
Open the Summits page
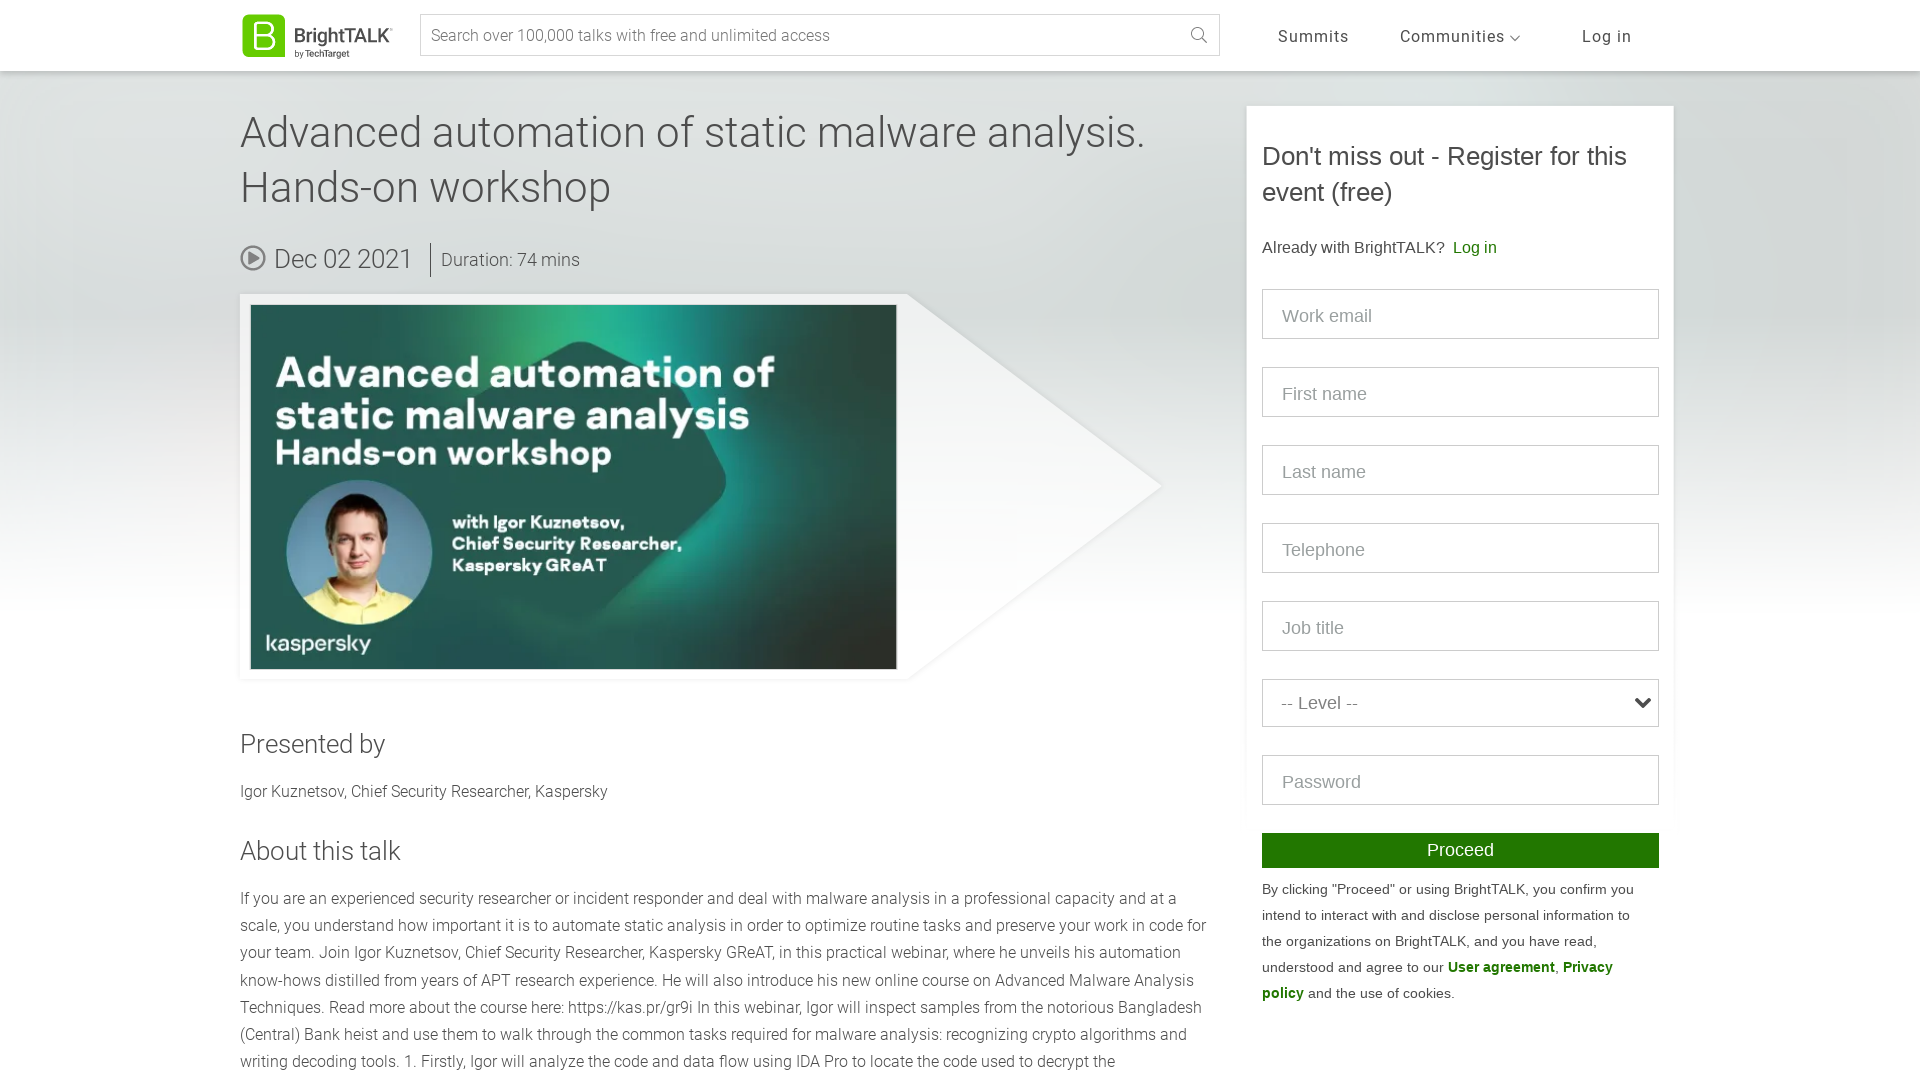[x=1313, y=36]
